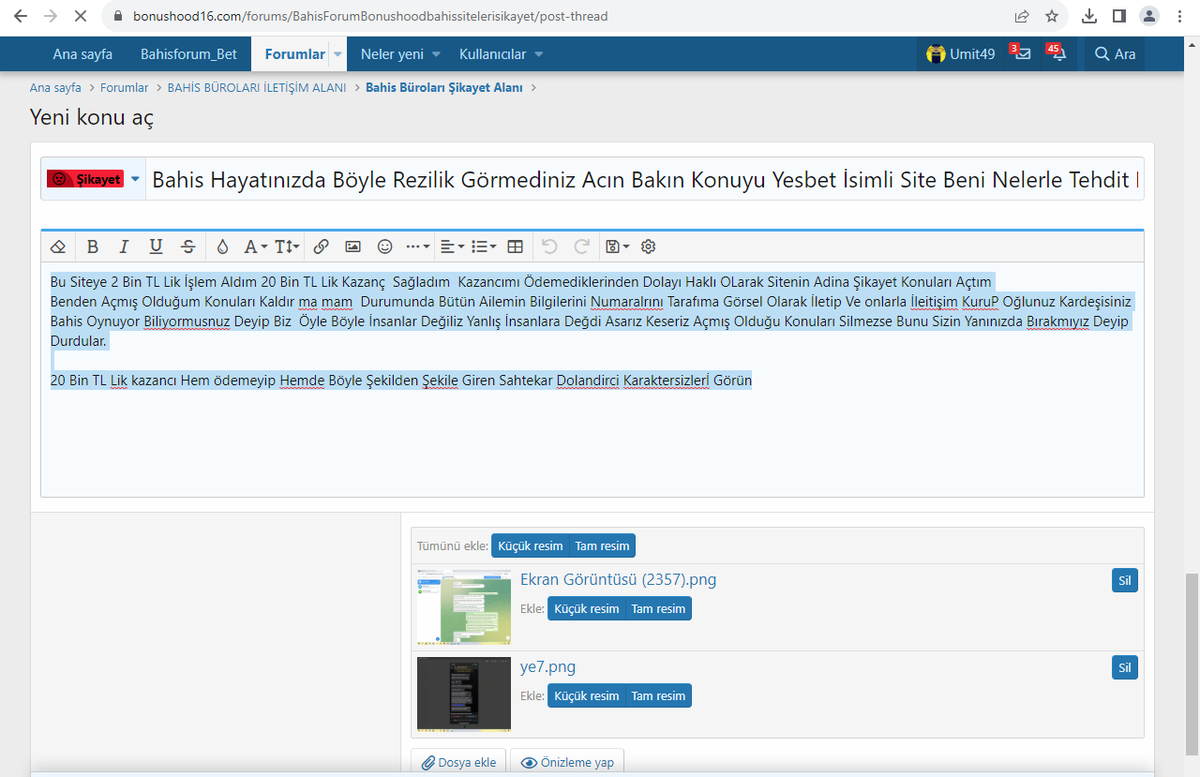Open the Ara search button
1200x777 pixels.
point(1115,54)
